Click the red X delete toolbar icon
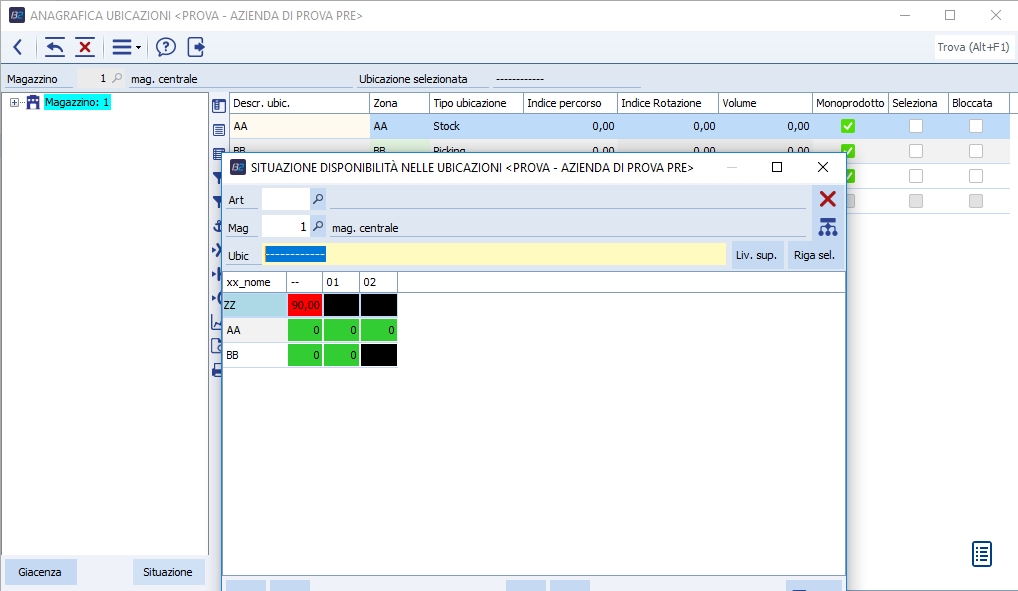Viewport: 1018px width, 591px height. point(85,47)
